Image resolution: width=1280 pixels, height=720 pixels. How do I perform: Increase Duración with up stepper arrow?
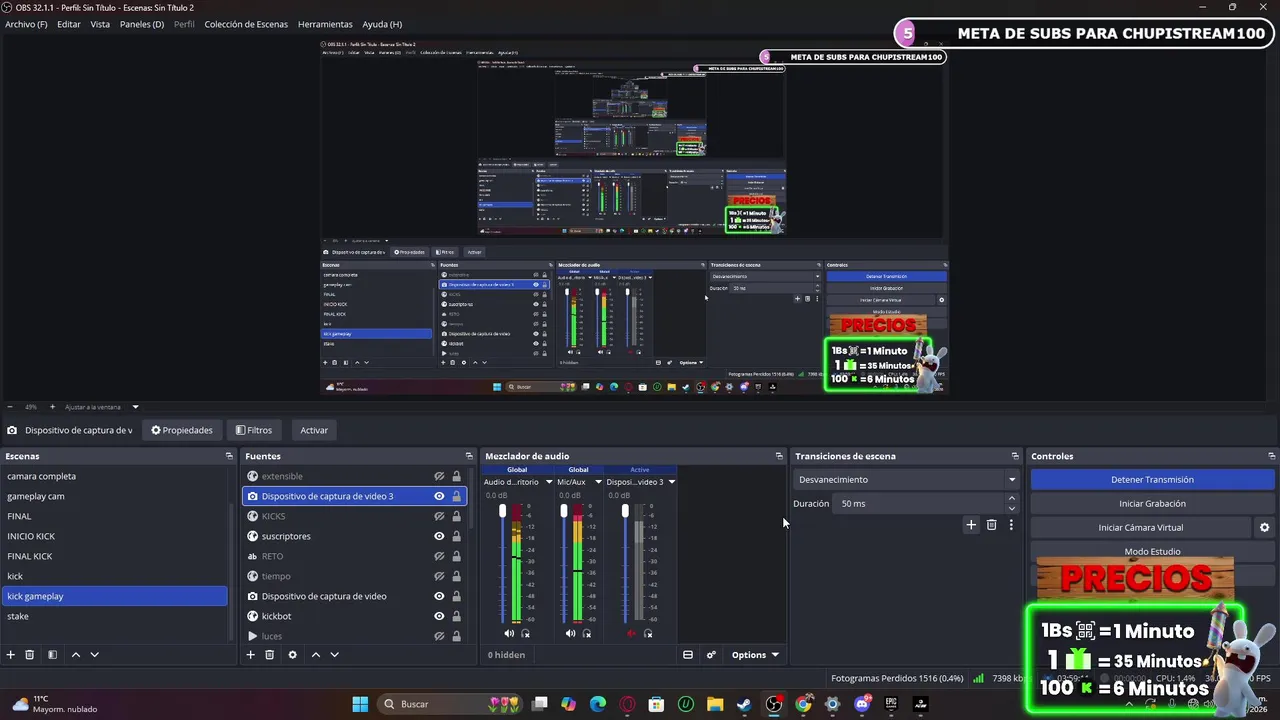(x=1012, y=499)
